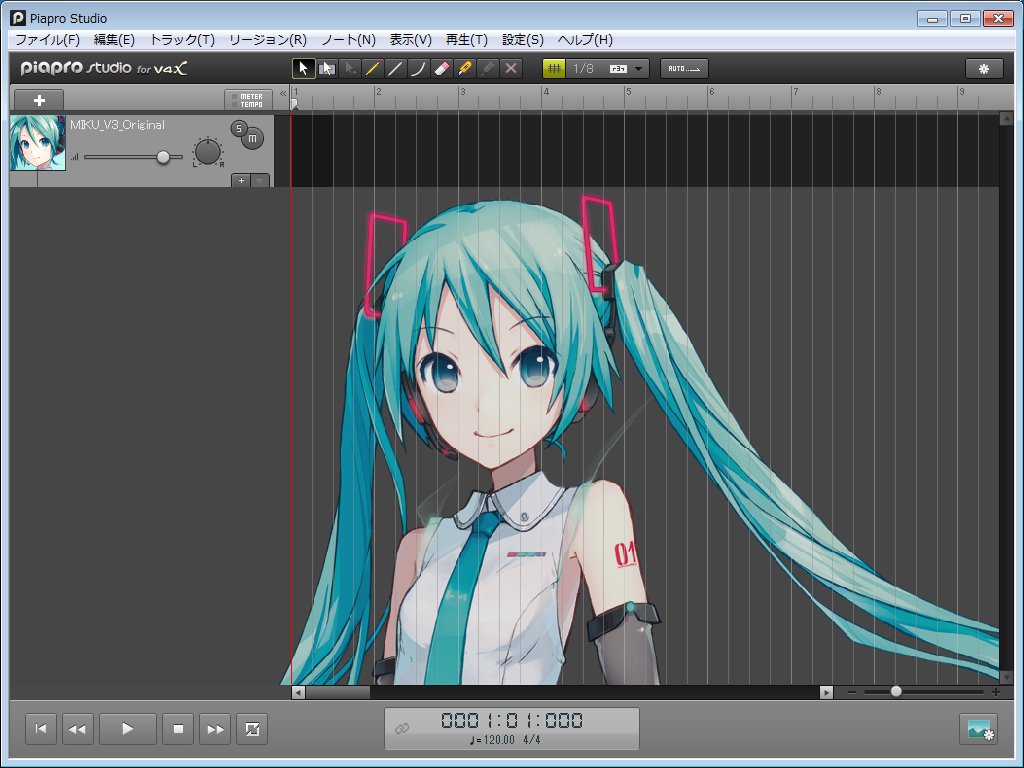The image size is (1024, 768).
Task: Click the return to start transport button
Action: click(x=40, y=729)
